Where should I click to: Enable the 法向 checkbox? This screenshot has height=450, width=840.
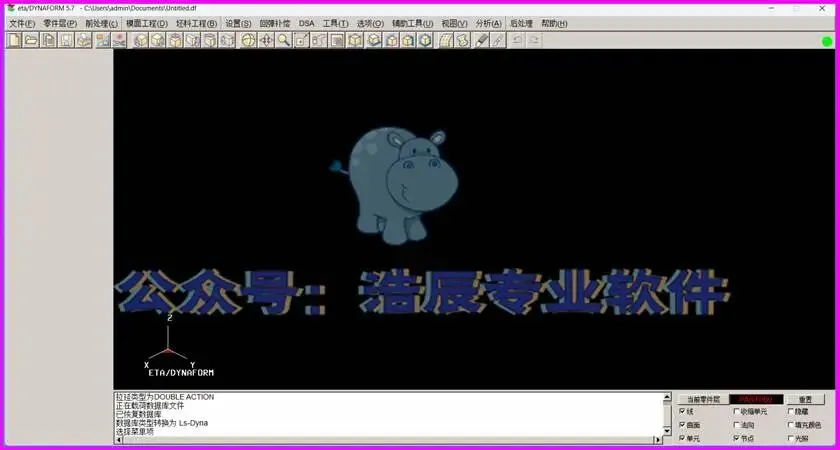736,425
